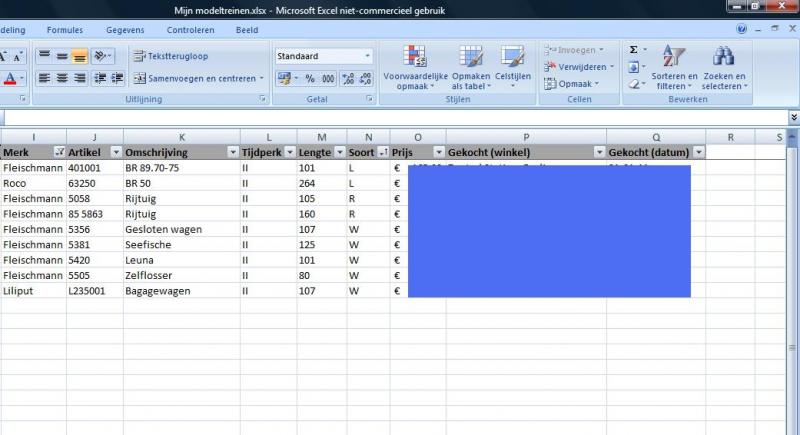800x435 pixels.
Task: Open the Artikel column filter
Action: pyautogui.click(x=116, y=152)
